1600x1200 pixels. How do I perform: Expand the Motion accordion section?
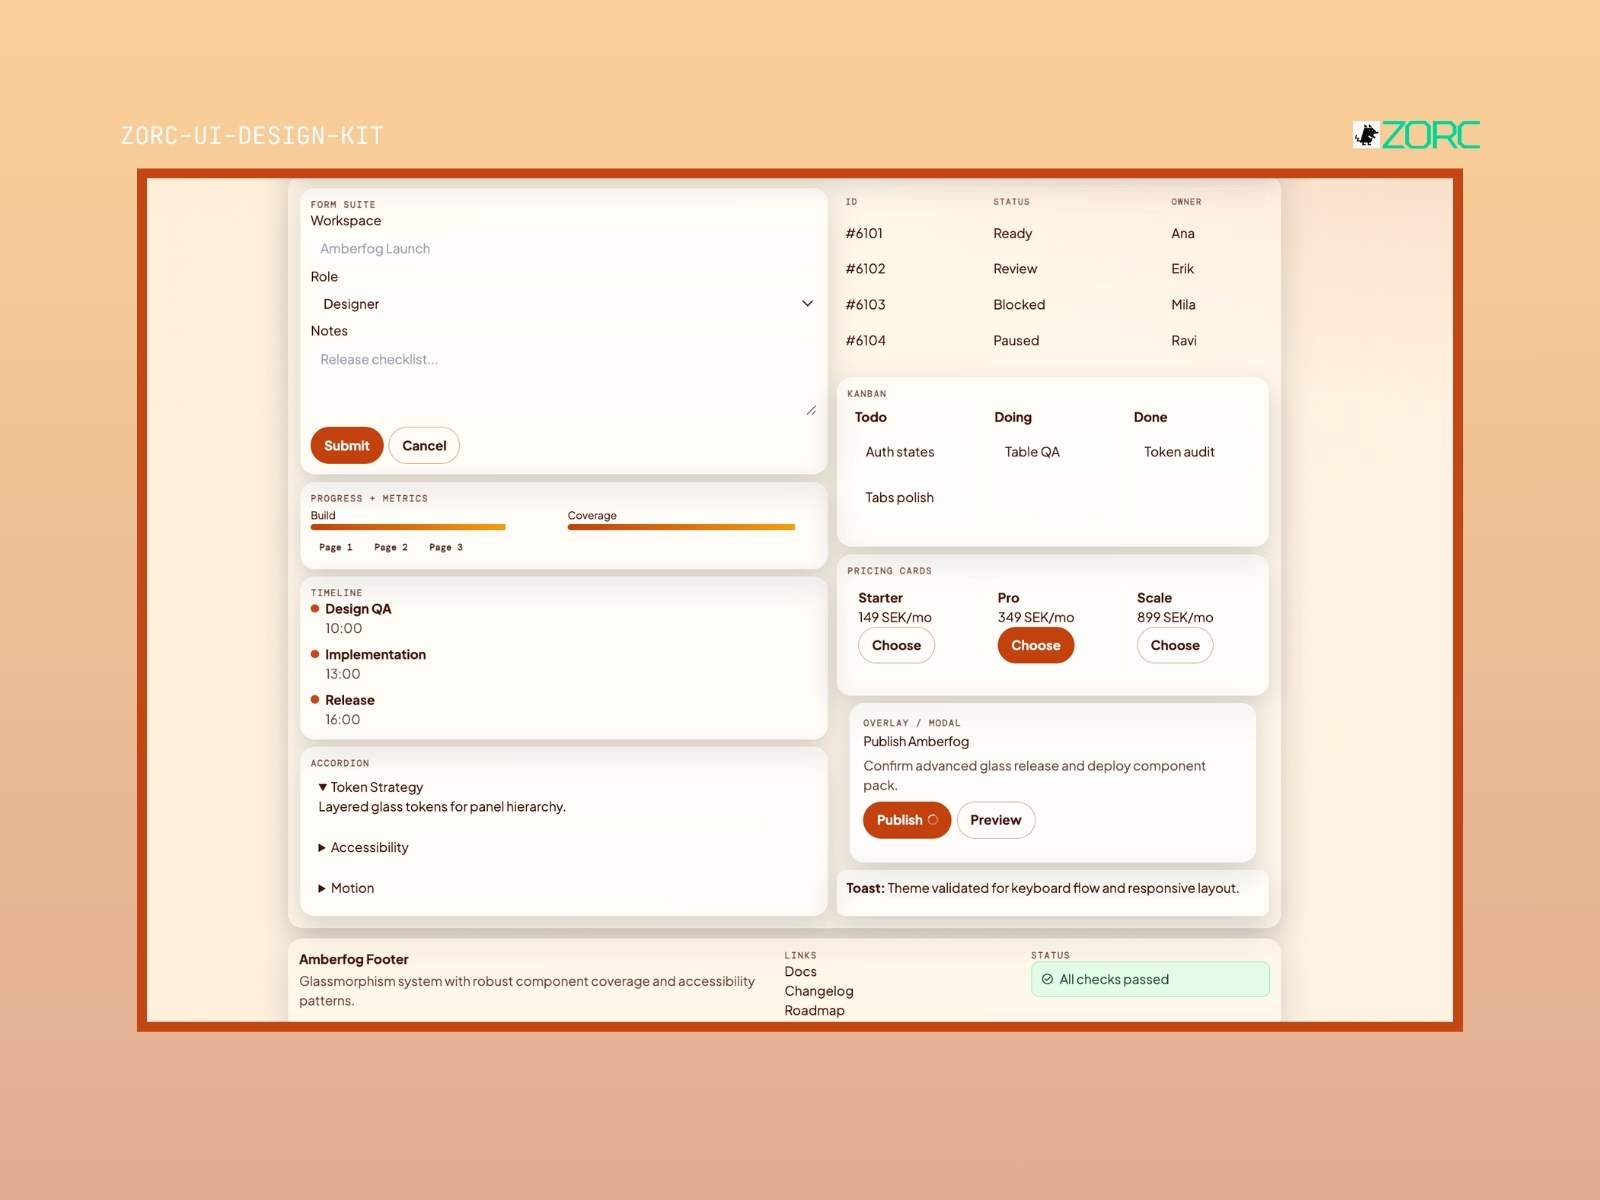346,888
